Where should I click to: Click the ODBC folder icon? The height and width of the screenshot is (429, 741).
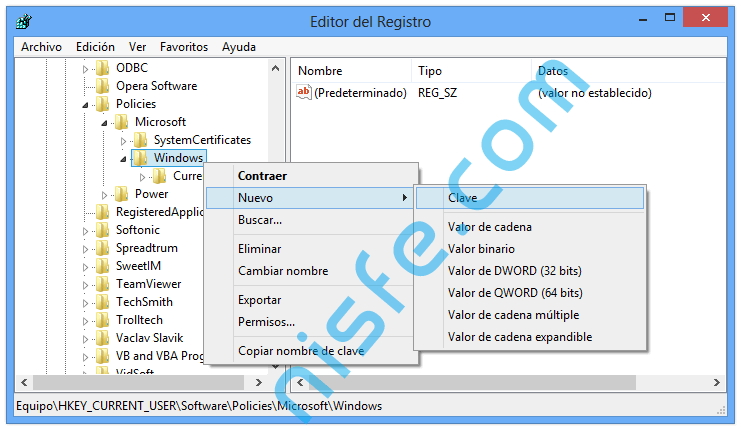tap(103, 68)
